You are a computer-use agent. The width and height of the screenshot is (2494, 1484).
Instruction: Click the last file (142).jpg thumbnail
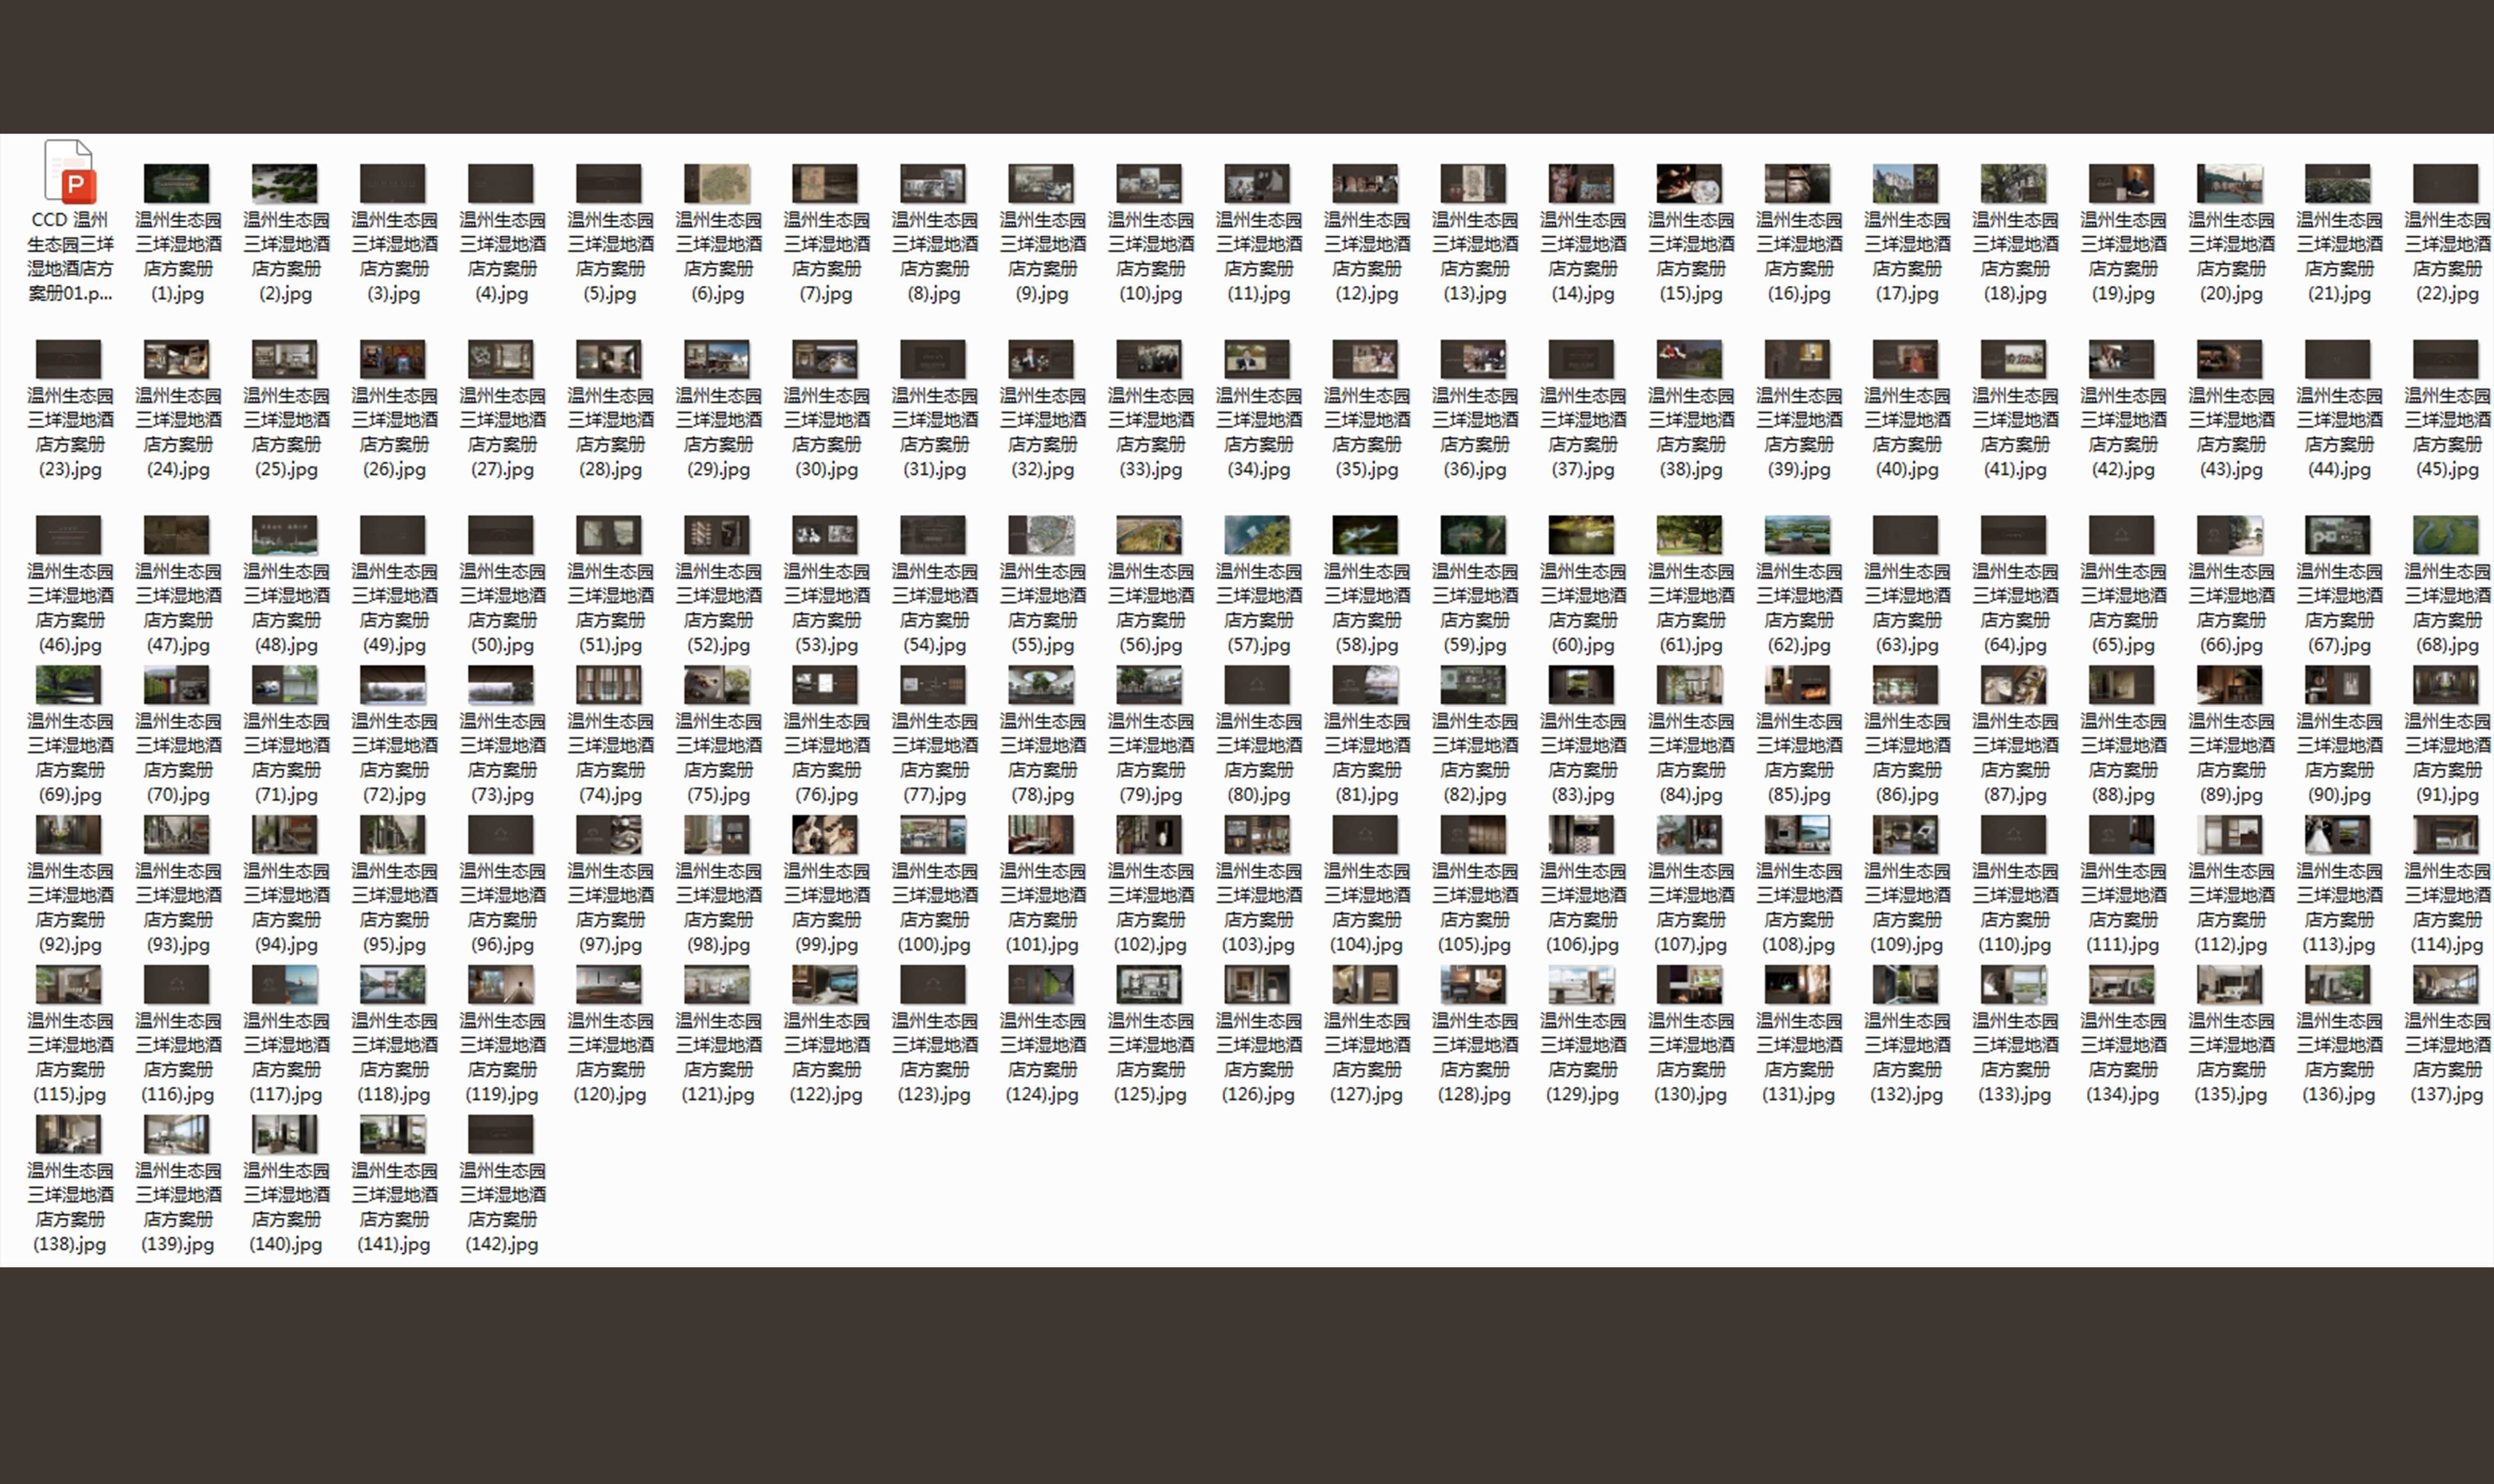[x=501, y=1135]
